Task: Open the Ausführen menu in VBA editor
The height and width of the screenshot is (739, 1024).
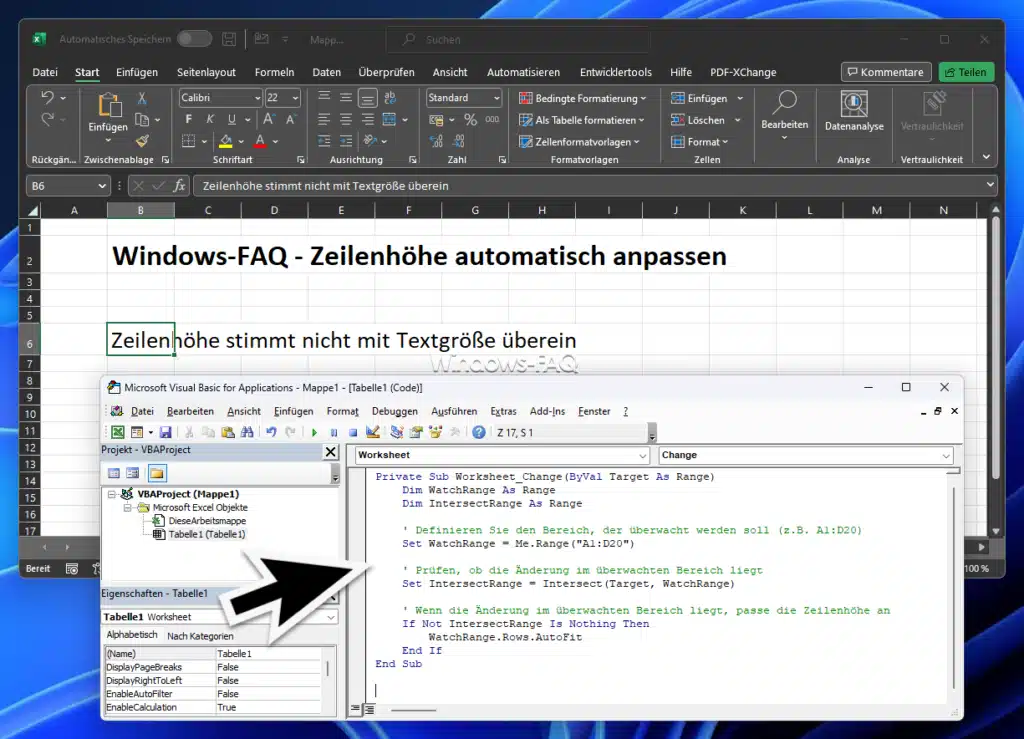Action: pos(454,411)
